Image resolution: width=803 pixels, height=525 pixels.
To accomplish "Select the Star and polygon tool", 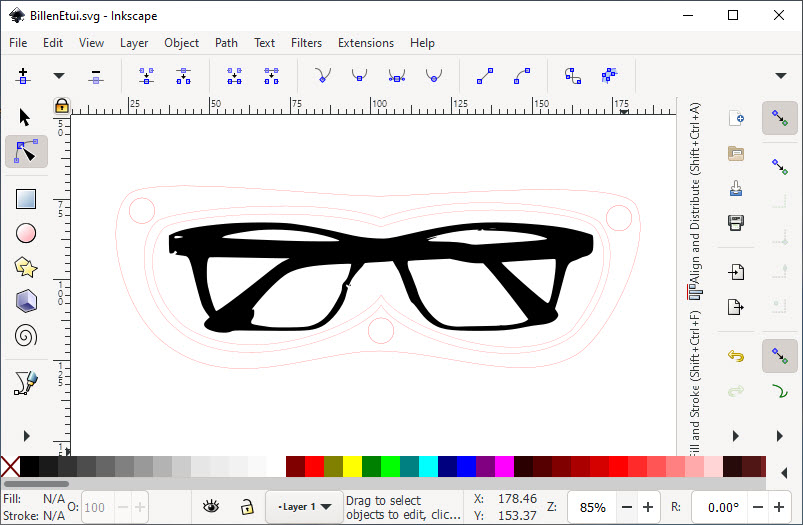I will coord(26,267).
